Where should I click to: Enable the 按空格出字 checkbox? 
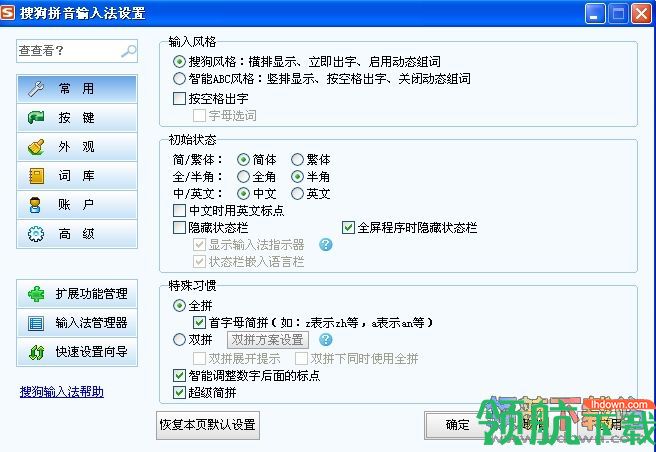(x=179, y=99)
